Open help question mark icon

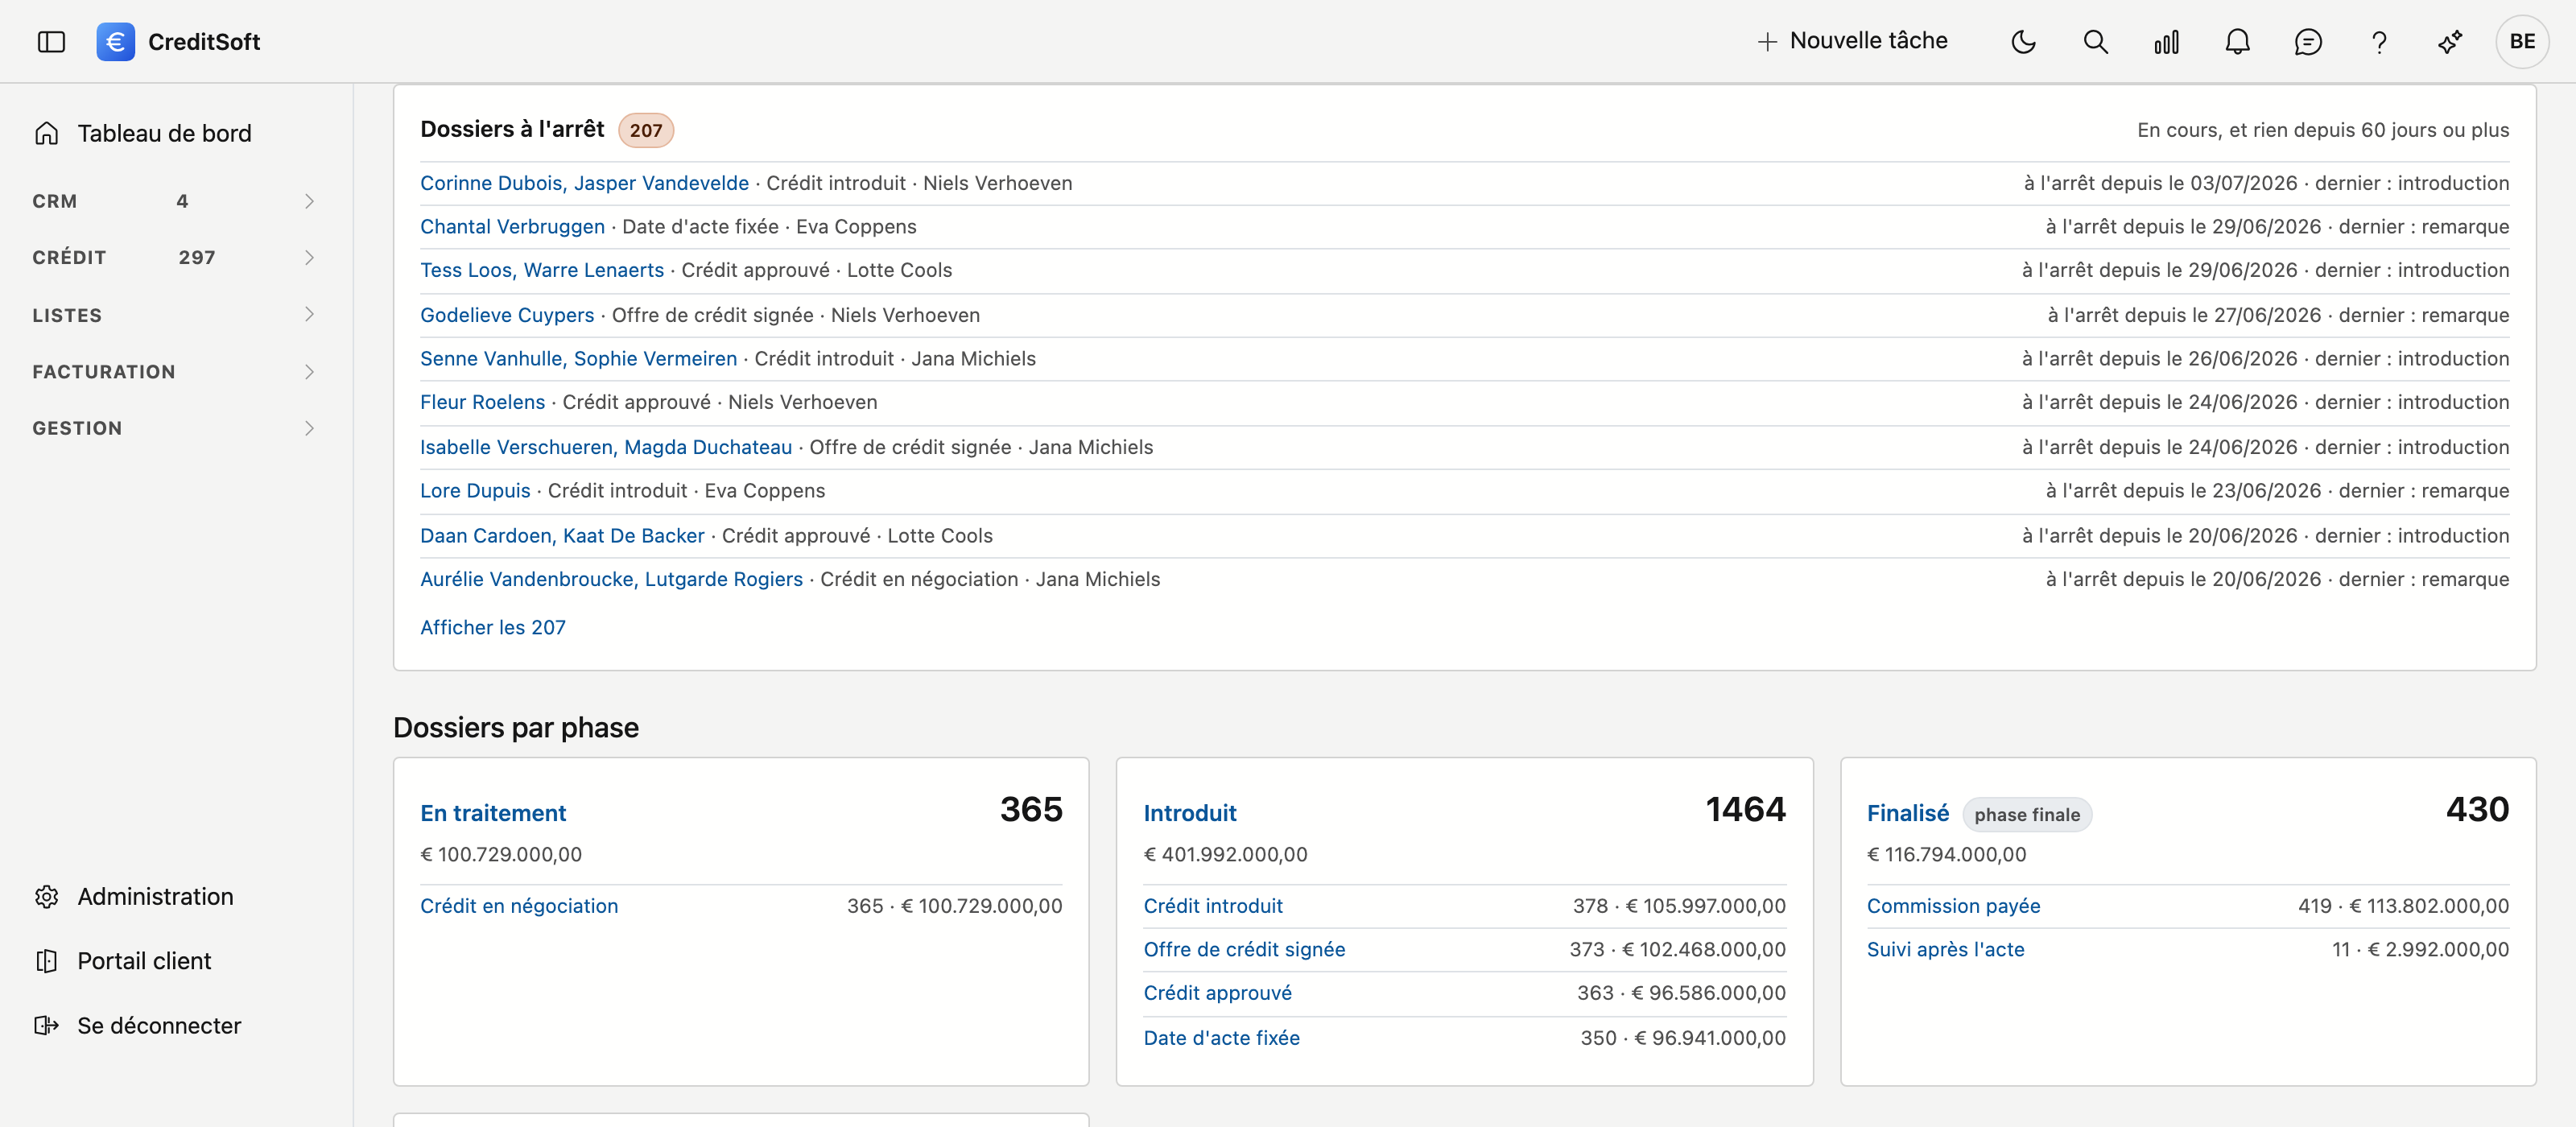(2379, 42)
